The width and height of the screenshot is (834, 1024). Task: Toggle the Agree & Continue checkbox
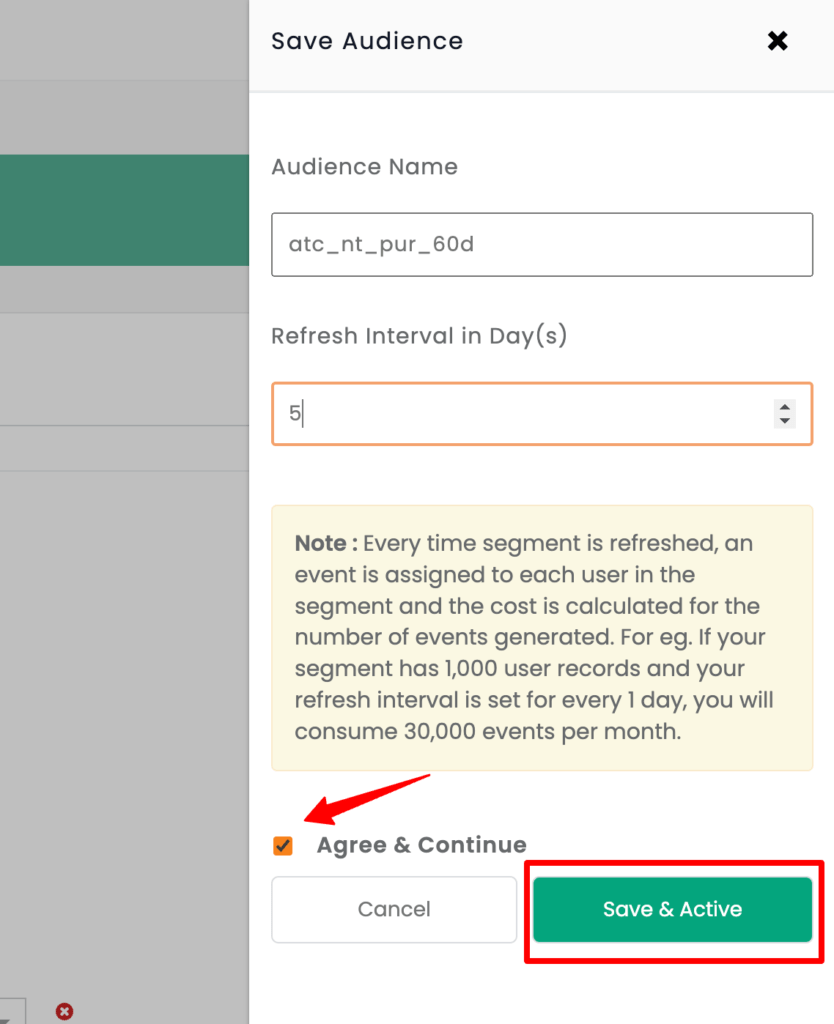[x=283, y=846]
